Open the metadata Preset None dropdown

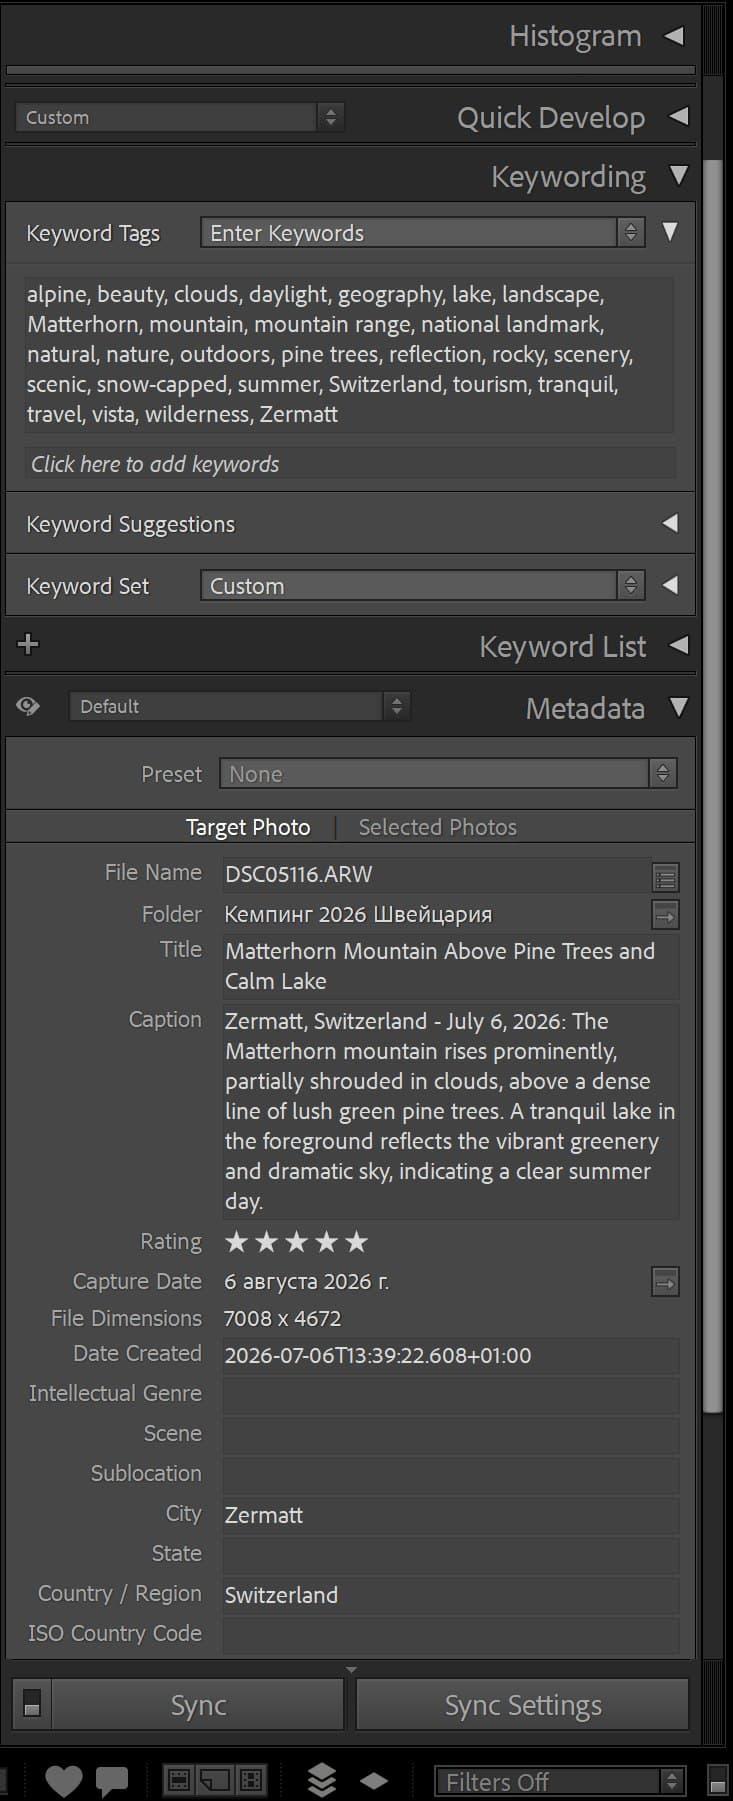point(448,774)
